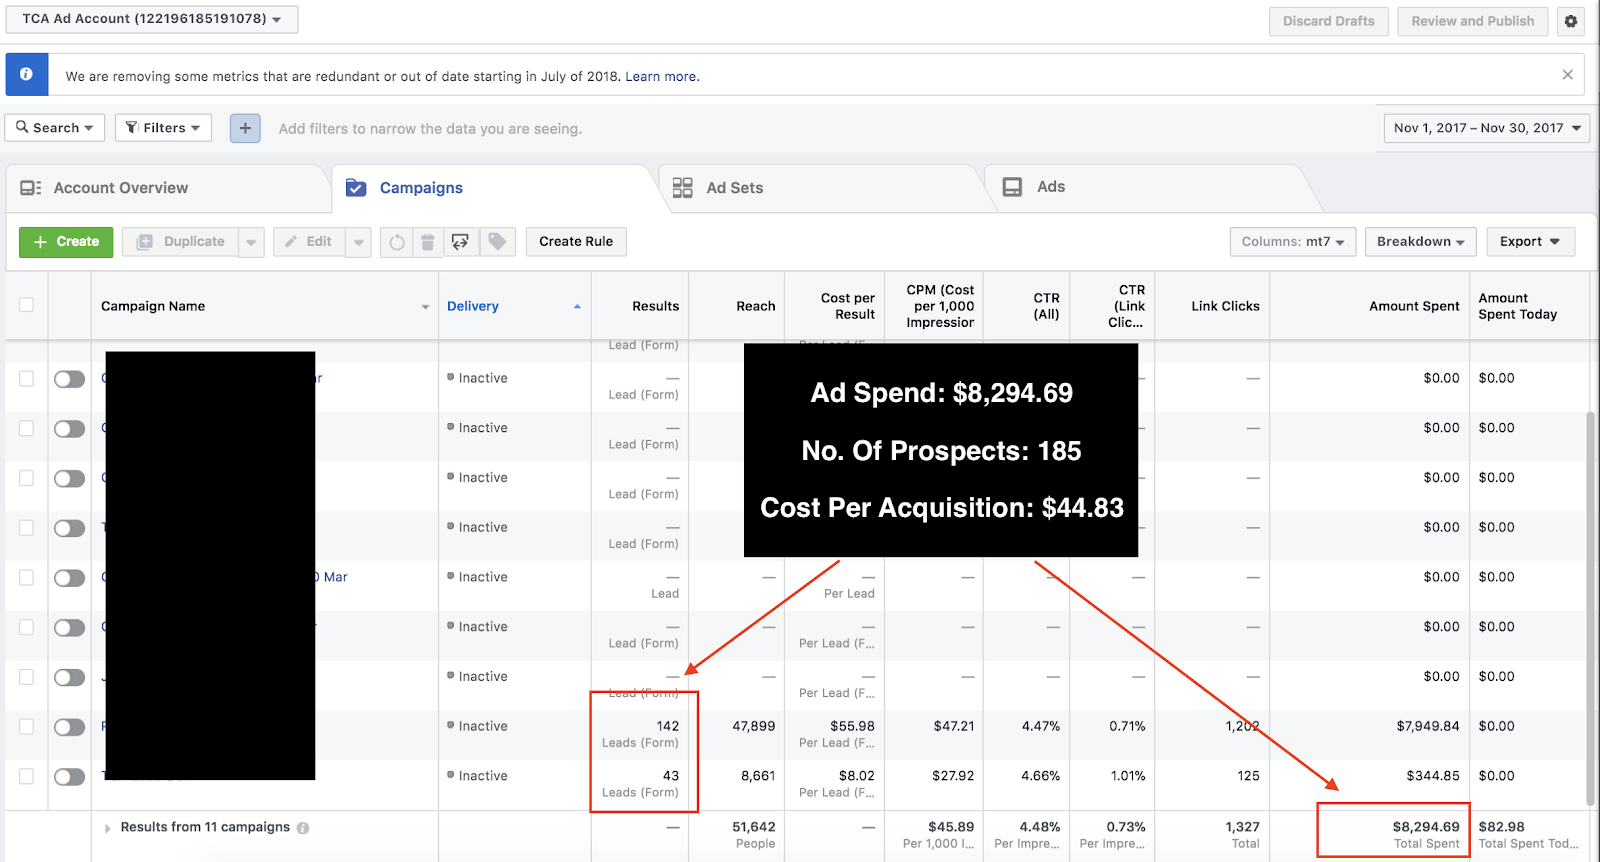The width and height of the screenshot is (1600, 862).
Task: Click the Account Overview tab icon
Action: pos(31,188)
